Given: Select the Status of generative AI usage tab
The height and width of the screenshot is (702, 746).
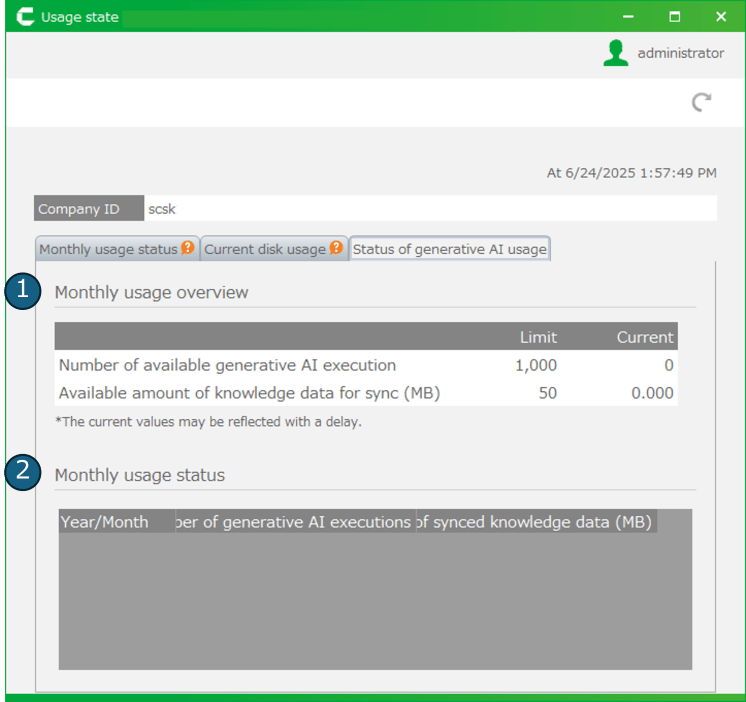Looking at the screenshot, I should click(449, 249).
